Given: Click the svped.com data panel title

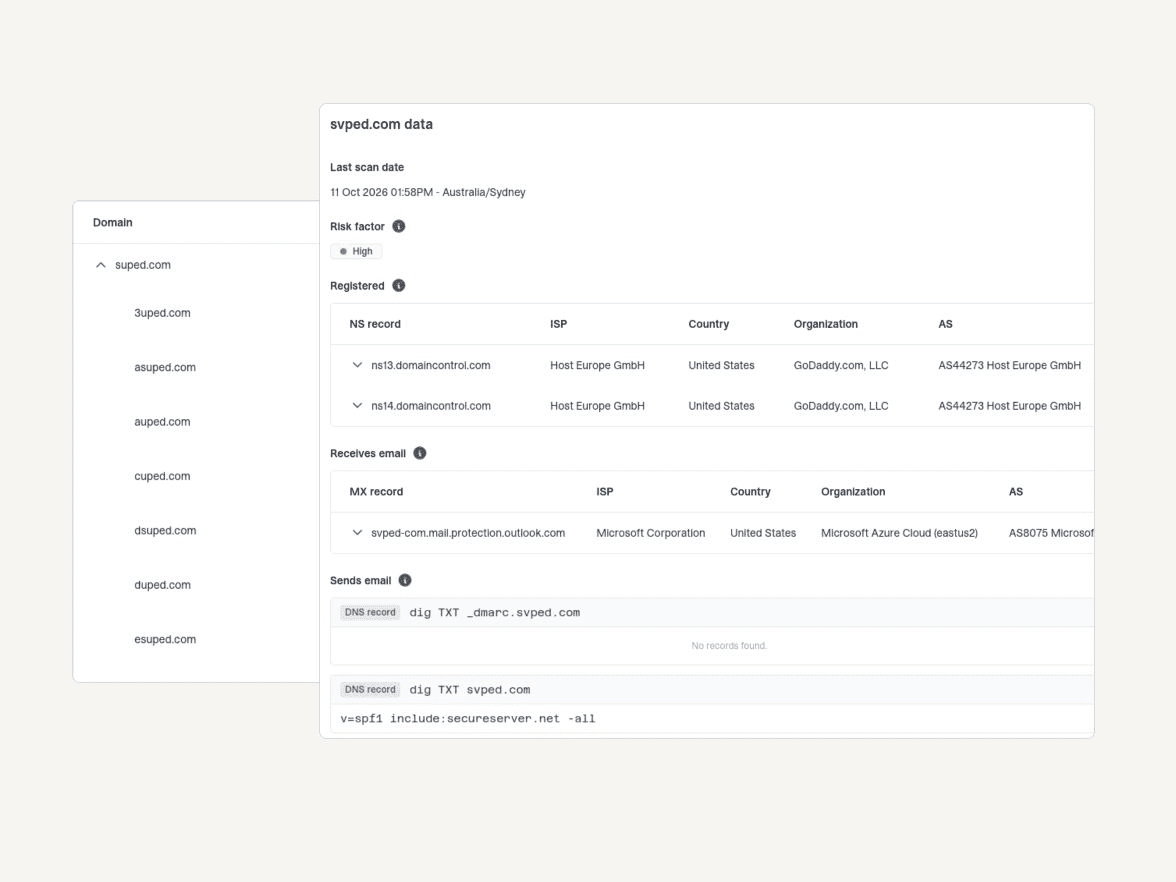Looking at the screenshot, I should 381,124.
